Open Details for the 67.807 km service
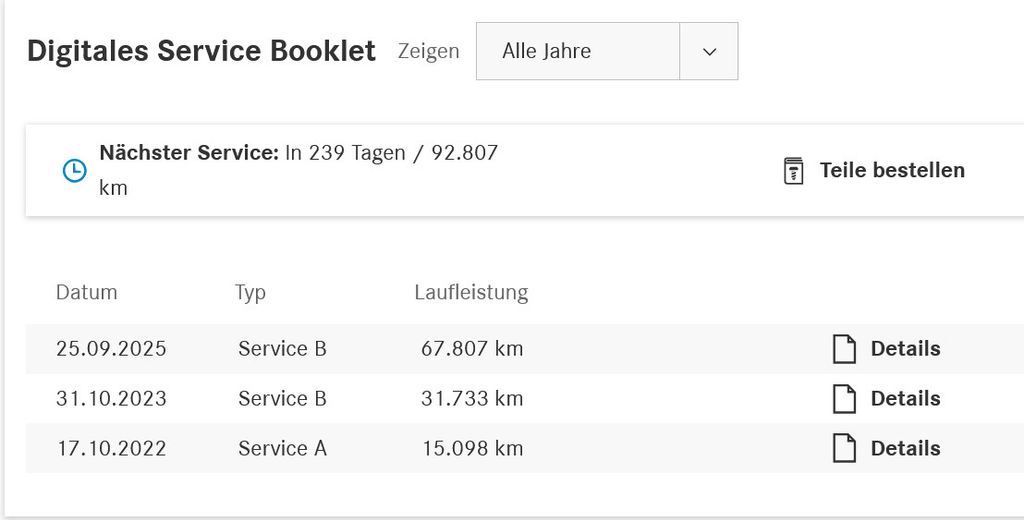The width and height of the screenshot is (1024, 520). (905, 349)
